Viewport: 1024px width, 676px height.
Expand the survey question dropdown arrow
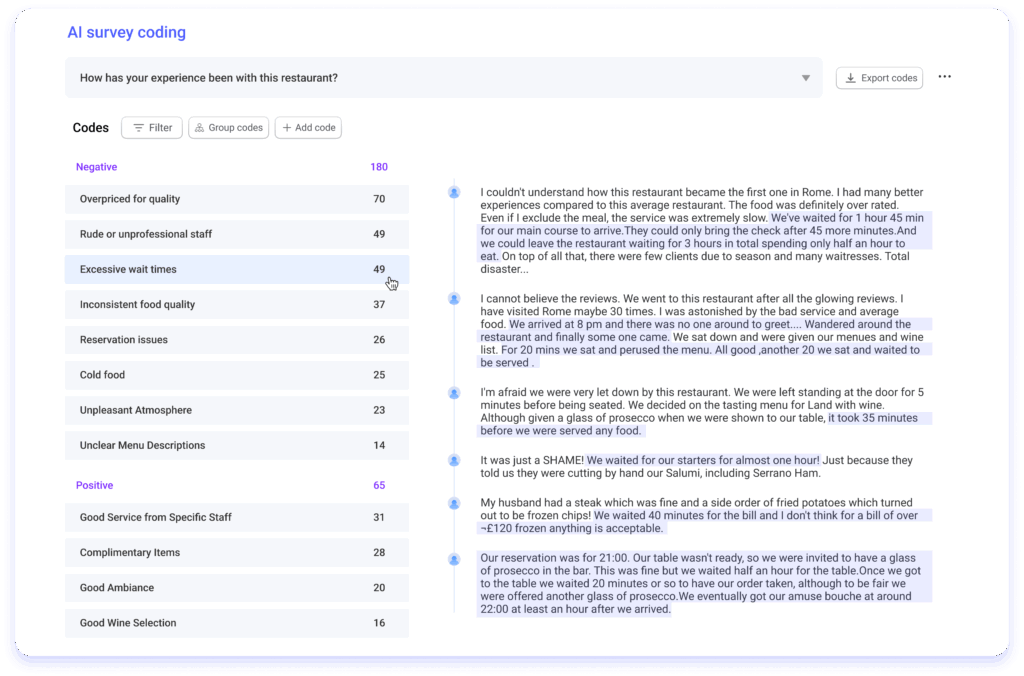click(806, 78)
